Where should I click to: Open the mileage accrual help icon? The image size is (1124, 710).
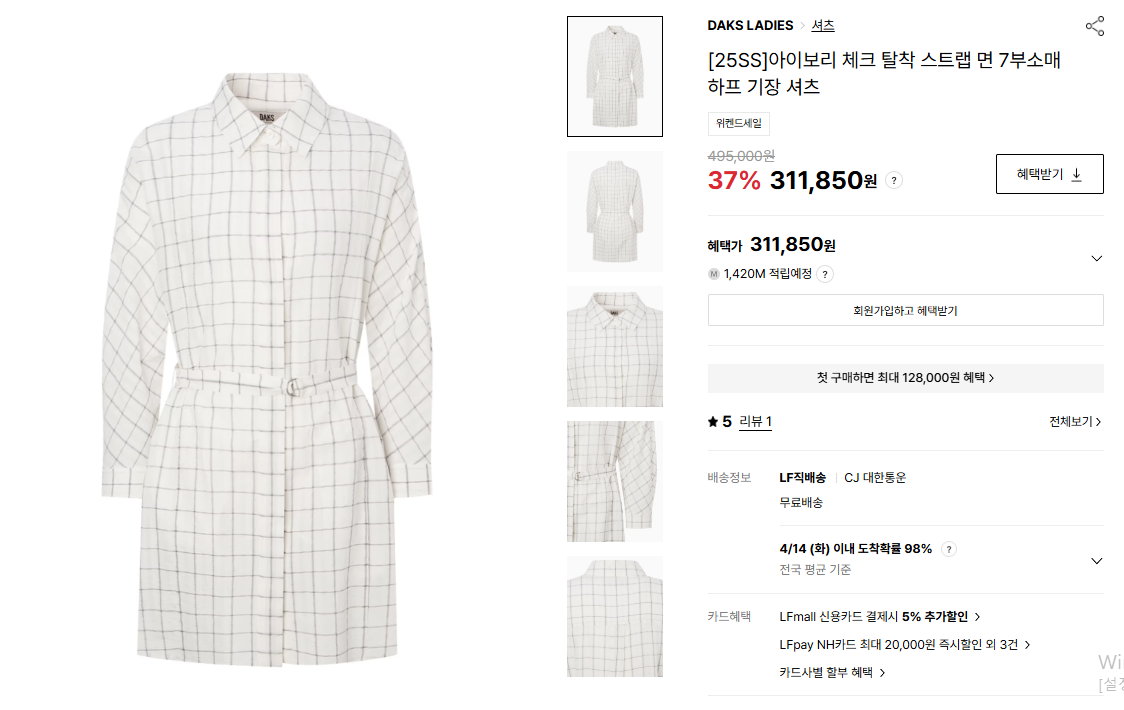coord(825,274)
